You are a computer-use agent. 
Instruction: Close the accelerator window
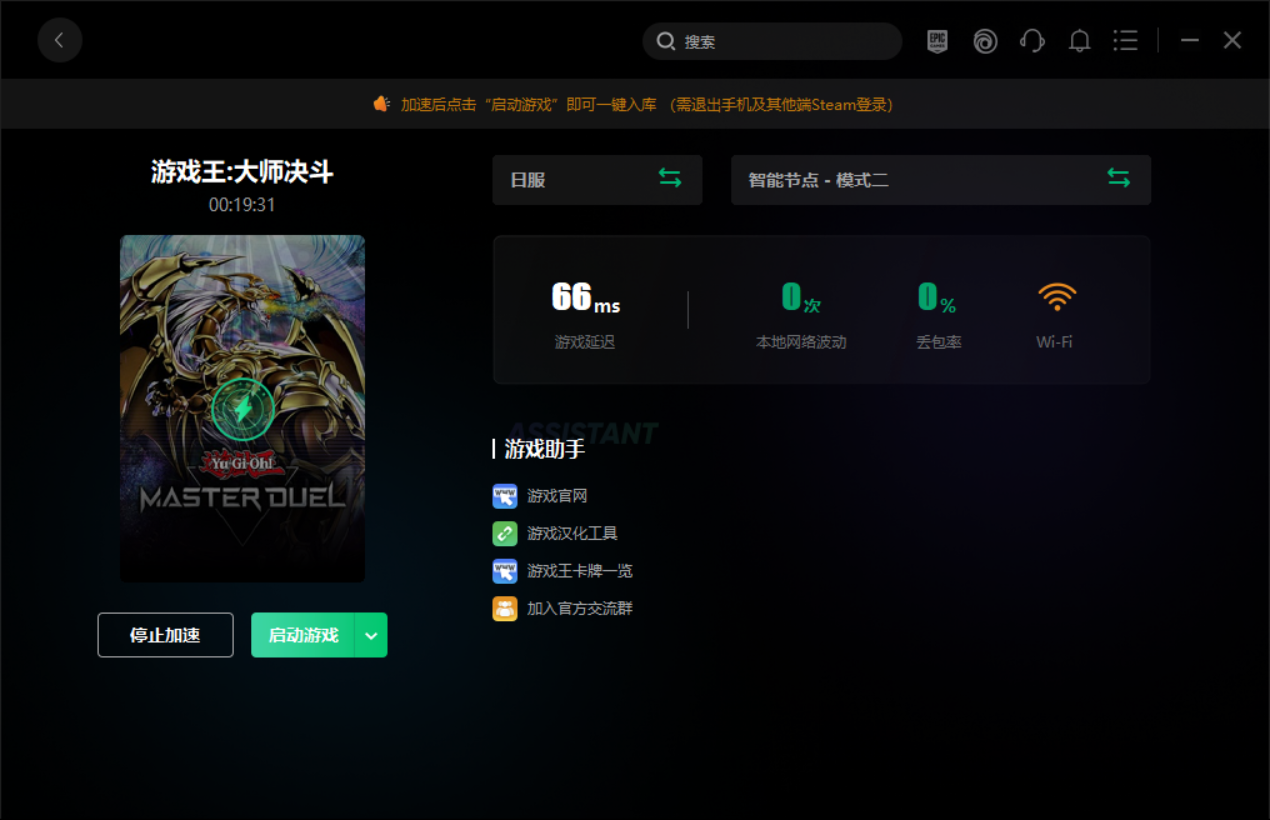1232,40
